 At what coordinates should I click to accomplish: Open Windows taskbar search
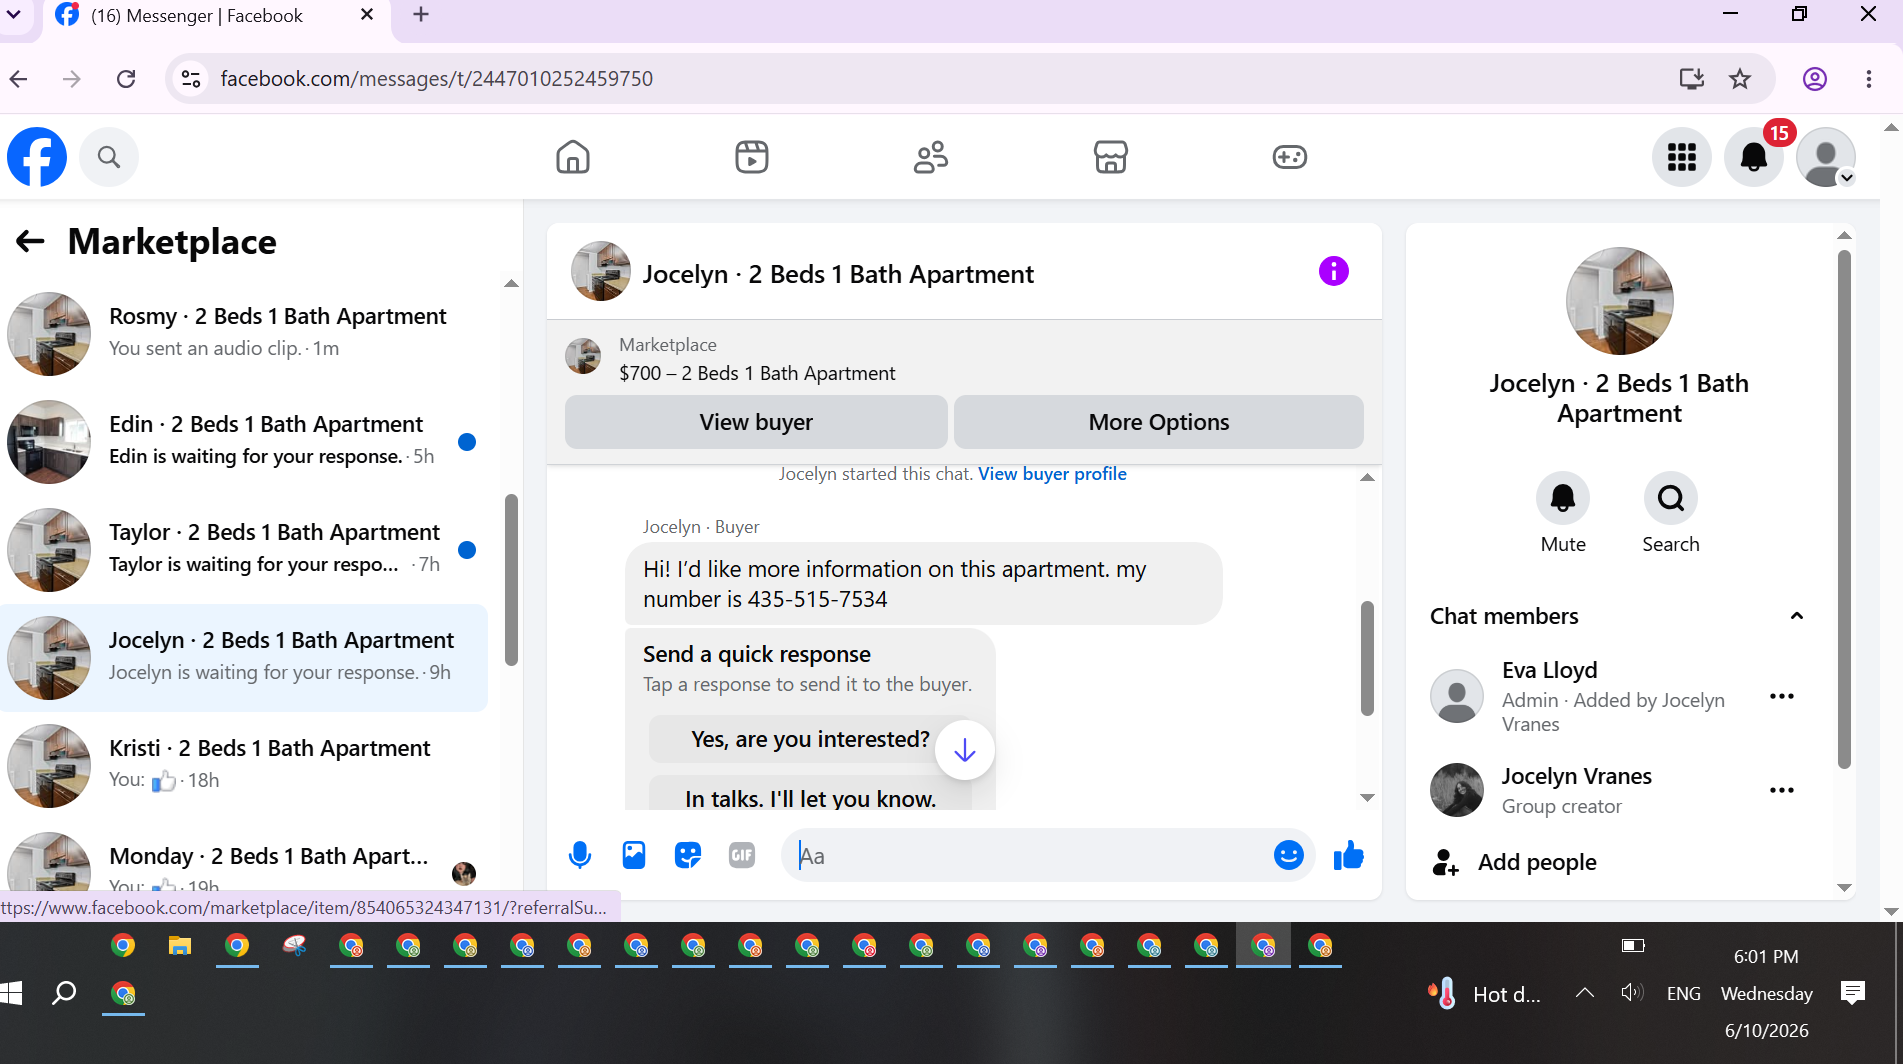pos(64,992)
